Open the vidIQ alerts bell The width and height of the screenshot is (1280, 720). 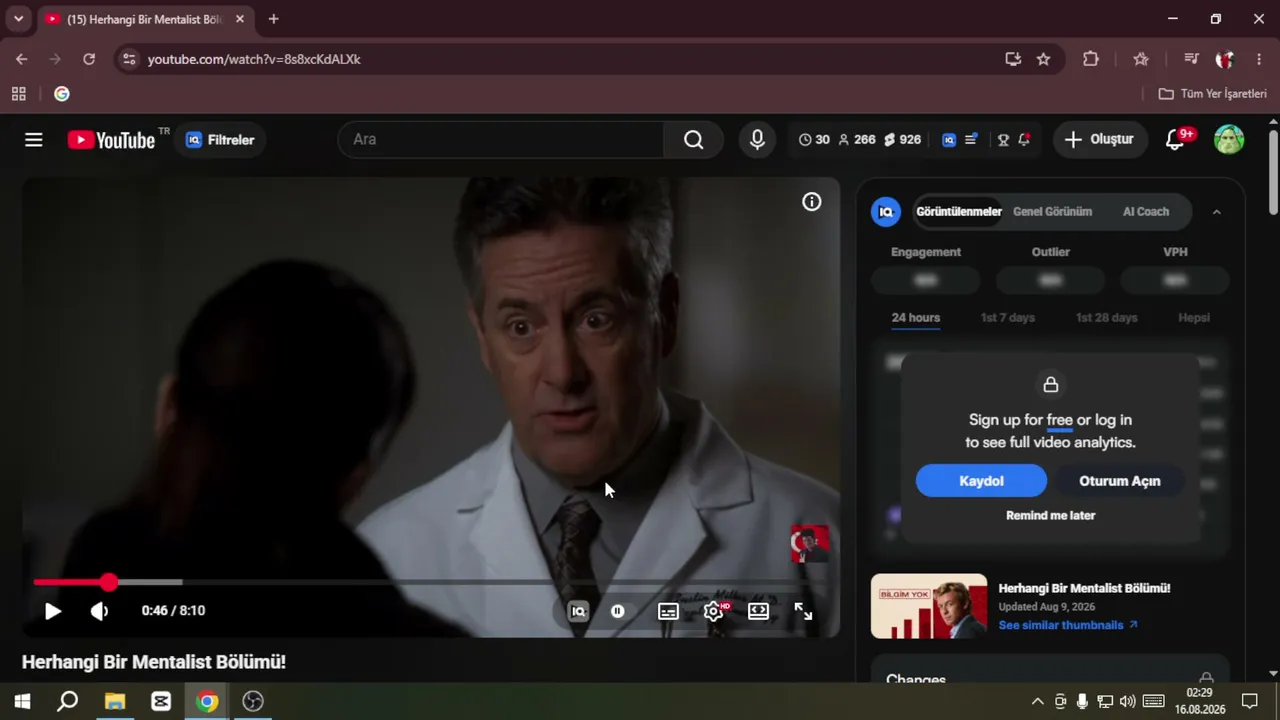click(x=1024, y=140)
